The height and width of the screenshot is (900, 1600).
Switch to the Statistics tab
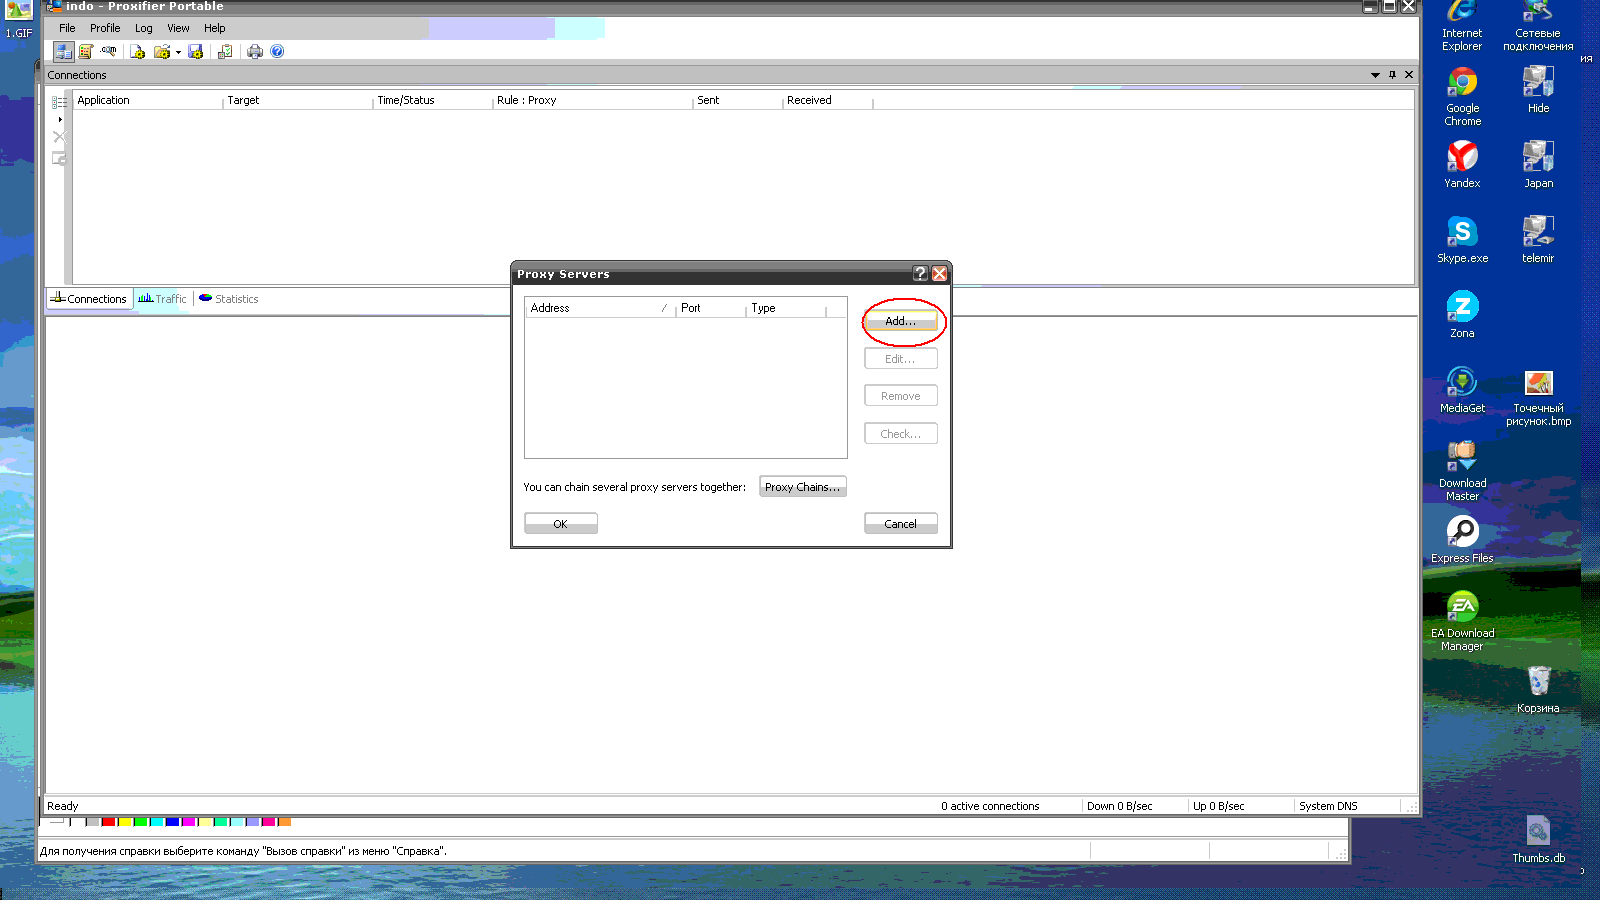point(229,299)
